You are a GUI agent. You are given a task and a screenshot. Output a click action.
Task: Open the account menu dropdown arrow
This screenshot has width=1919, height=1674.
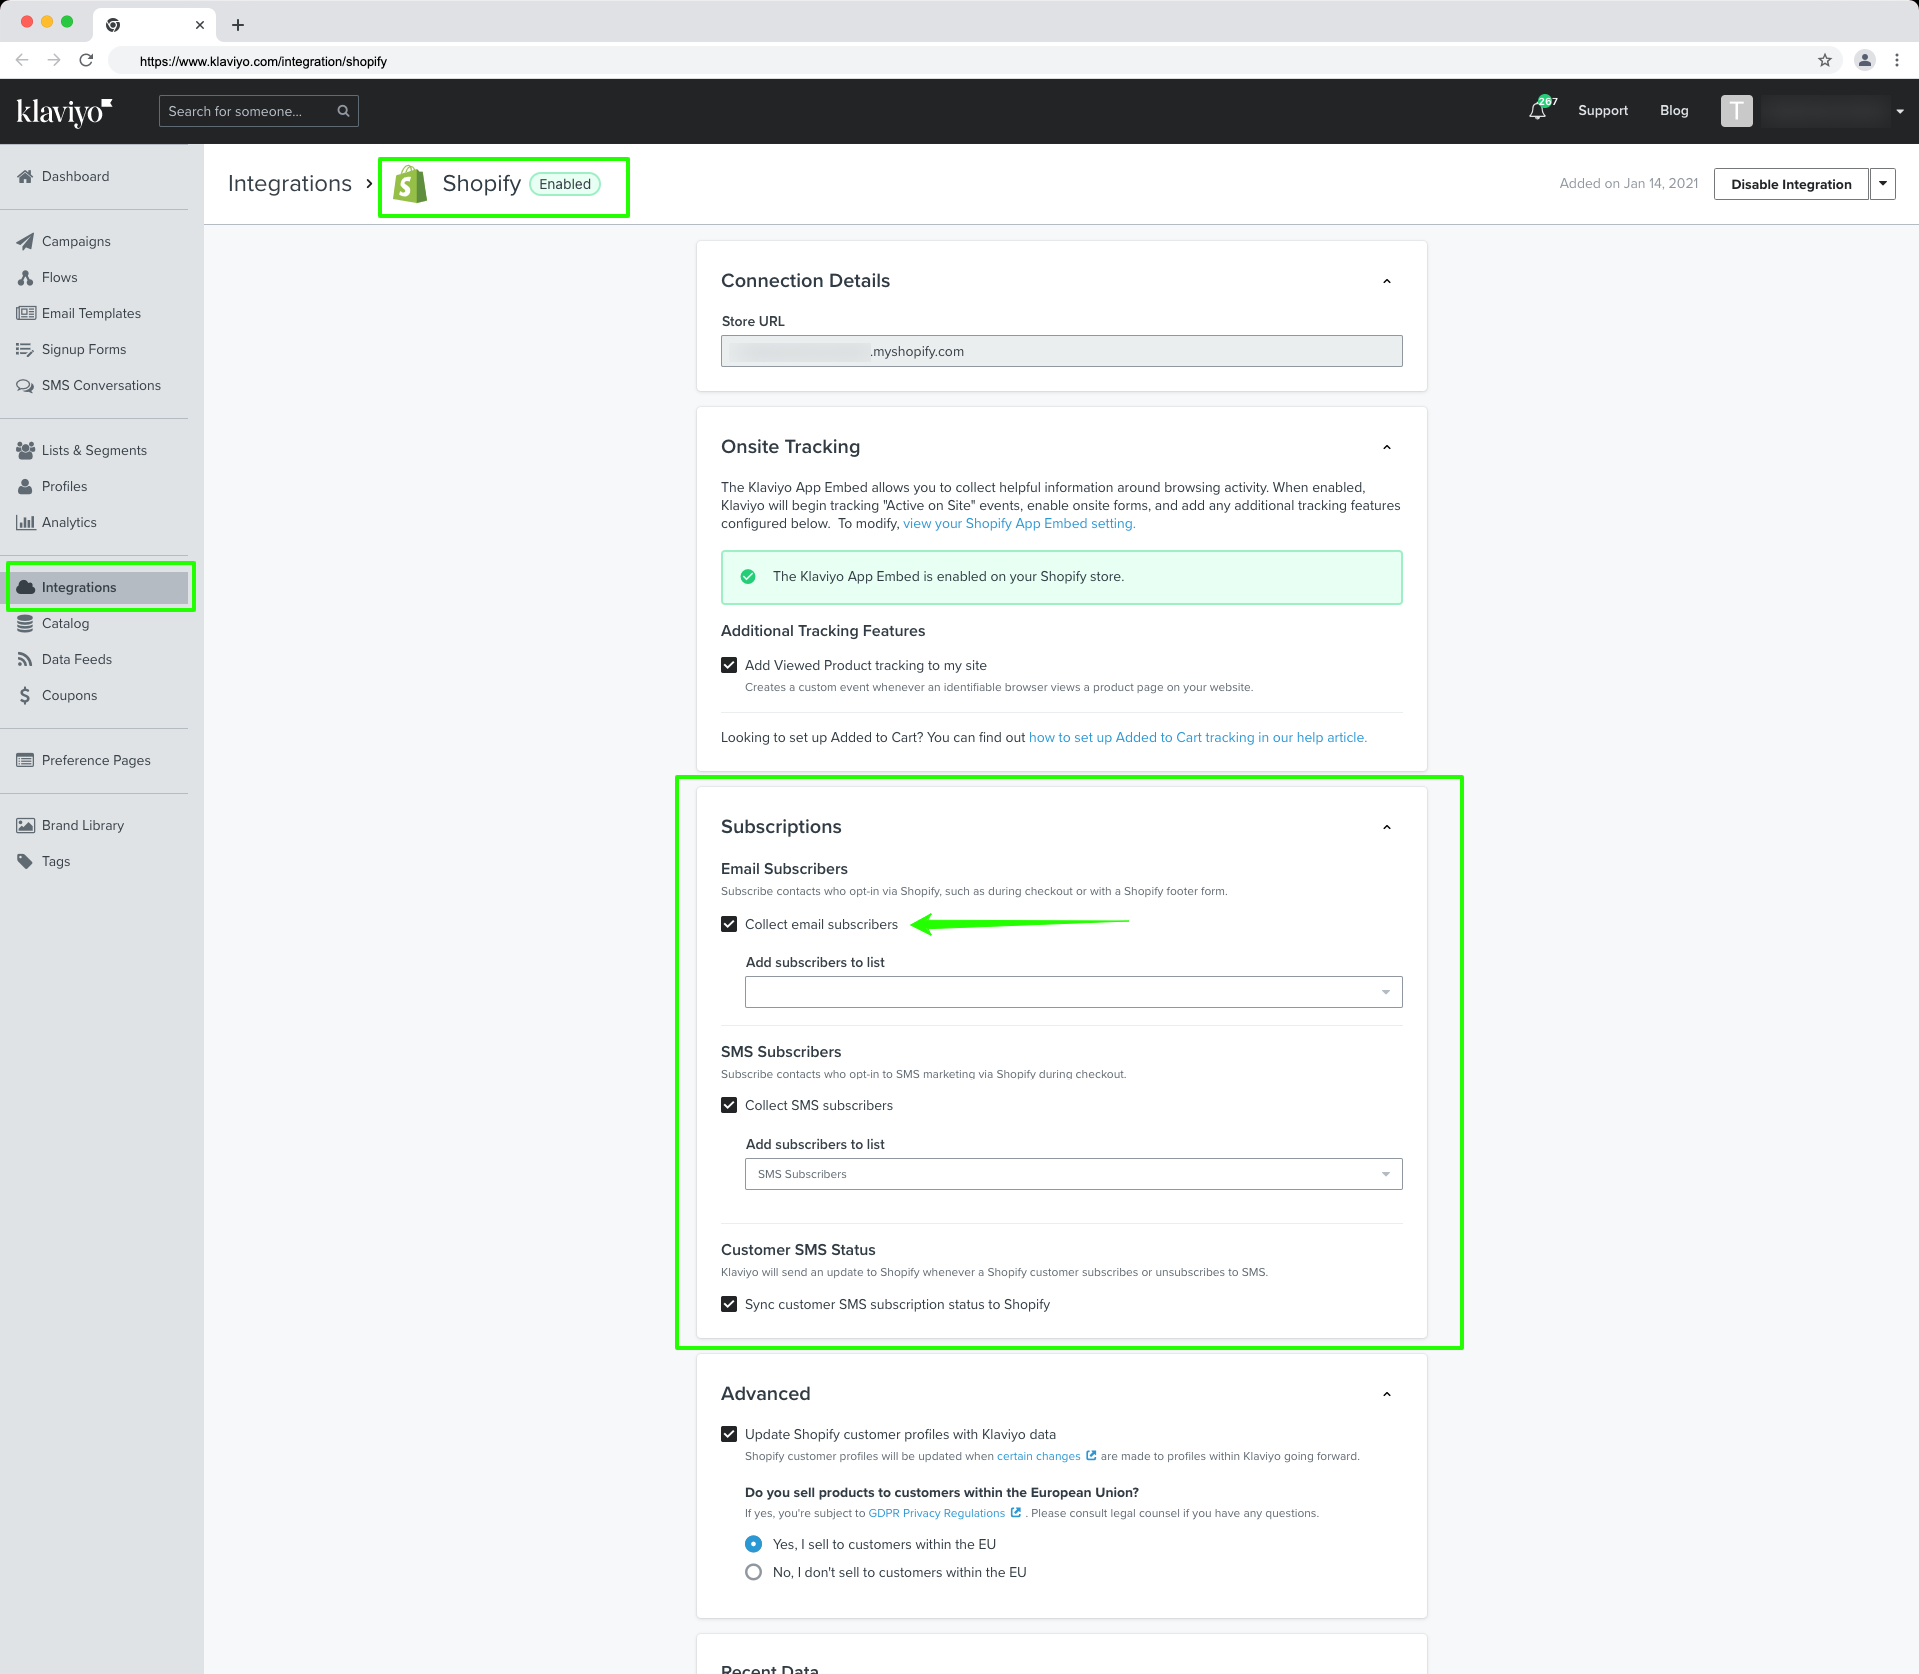coord(1900,112)
